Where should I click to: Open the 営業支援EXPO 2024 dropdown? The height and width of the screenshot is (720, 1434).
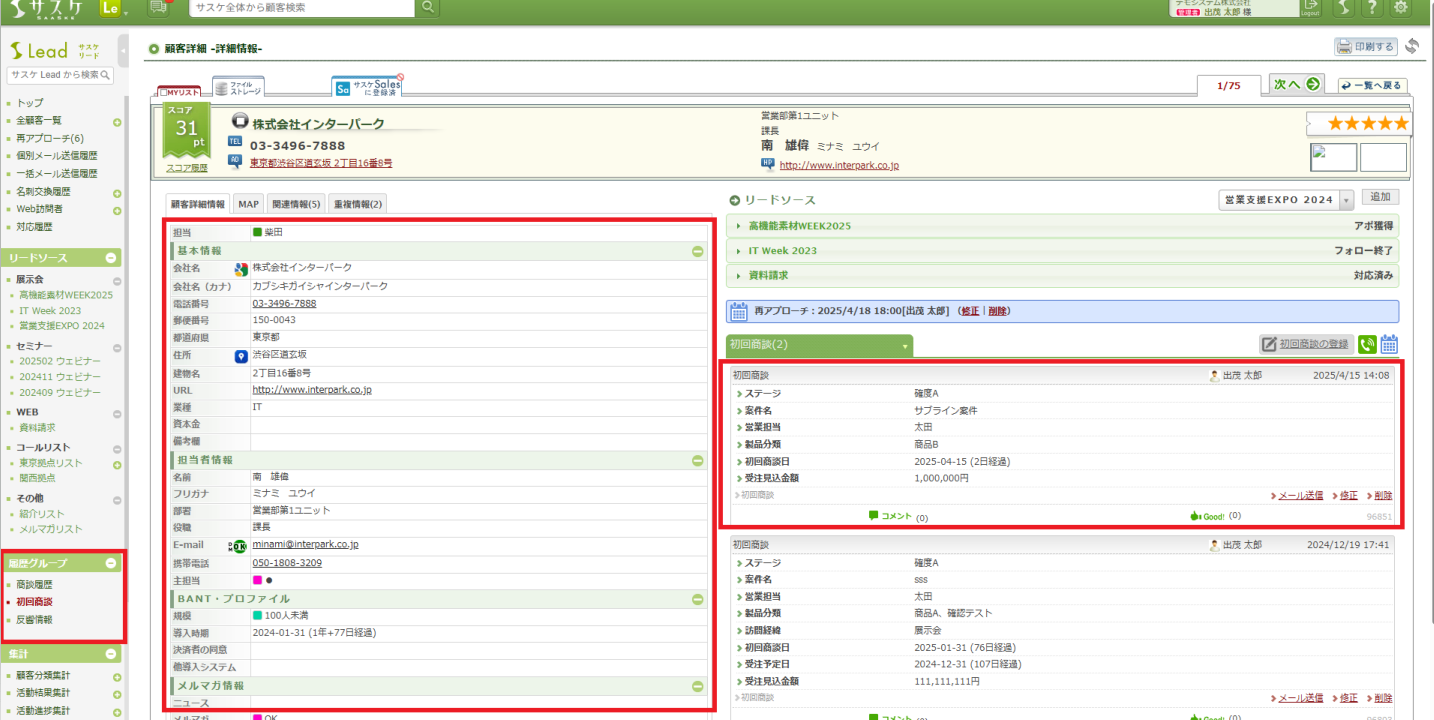[x=1286, y=200]
